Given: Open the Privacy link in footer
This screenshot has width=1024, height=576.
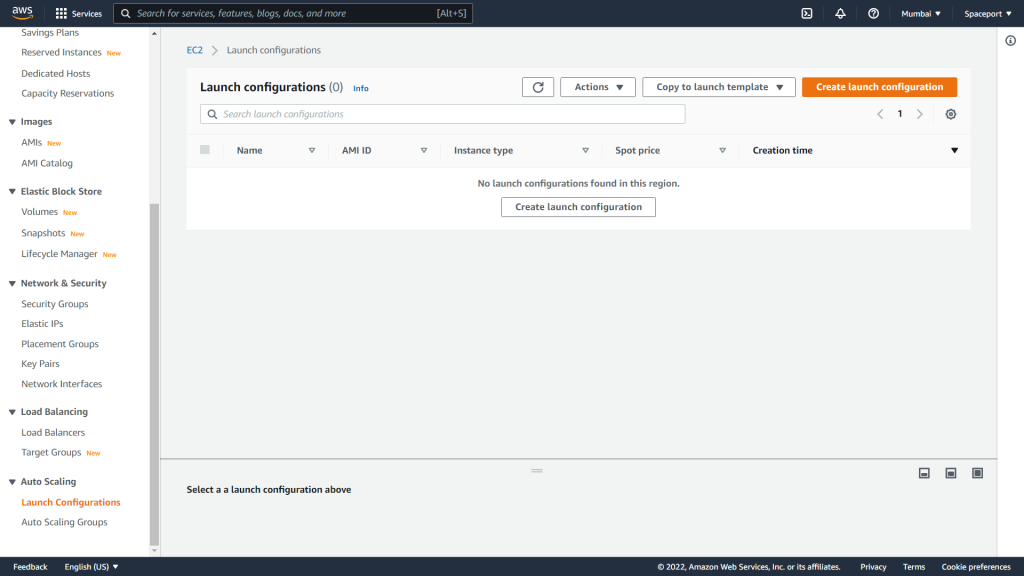Looking at the screenshot, I should click(873, 567).
